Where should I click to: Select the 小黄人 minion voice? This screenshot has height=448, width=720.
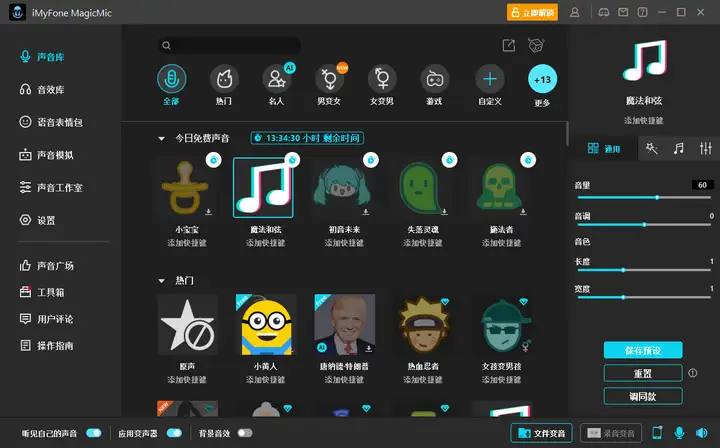click(x=265, y=325)
